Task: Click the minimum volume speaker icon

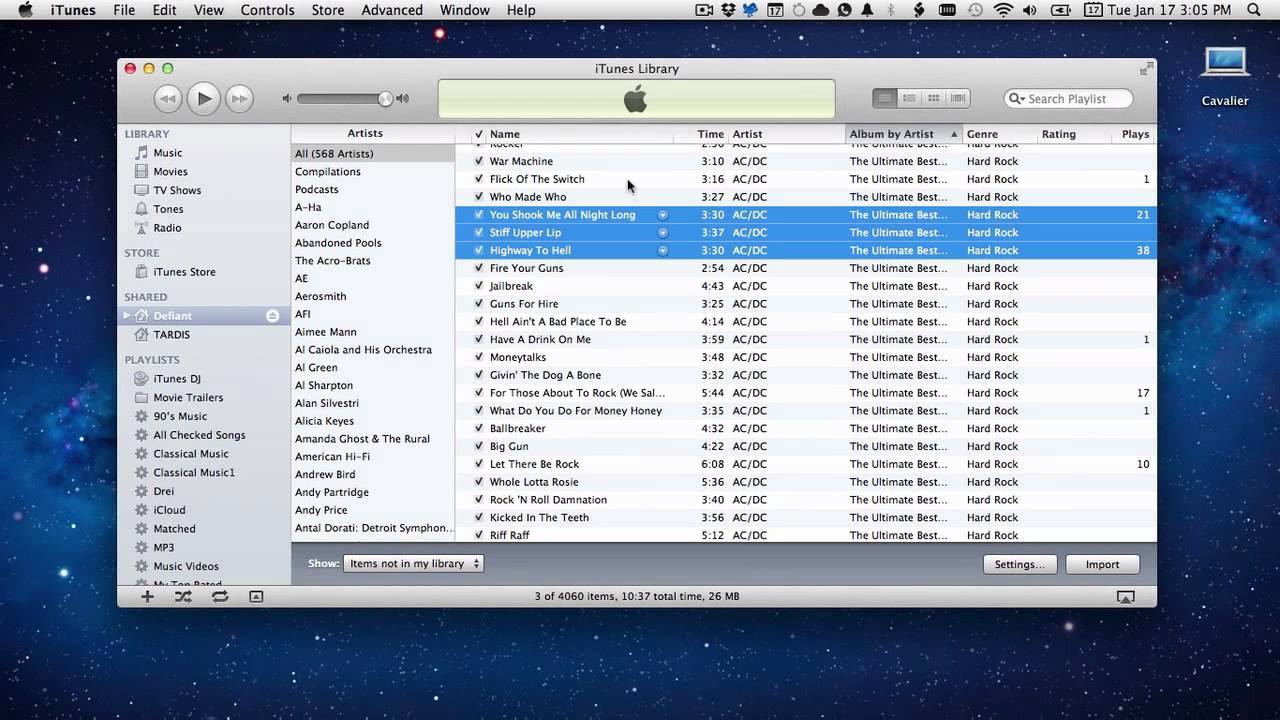Action: coord(287,98)
